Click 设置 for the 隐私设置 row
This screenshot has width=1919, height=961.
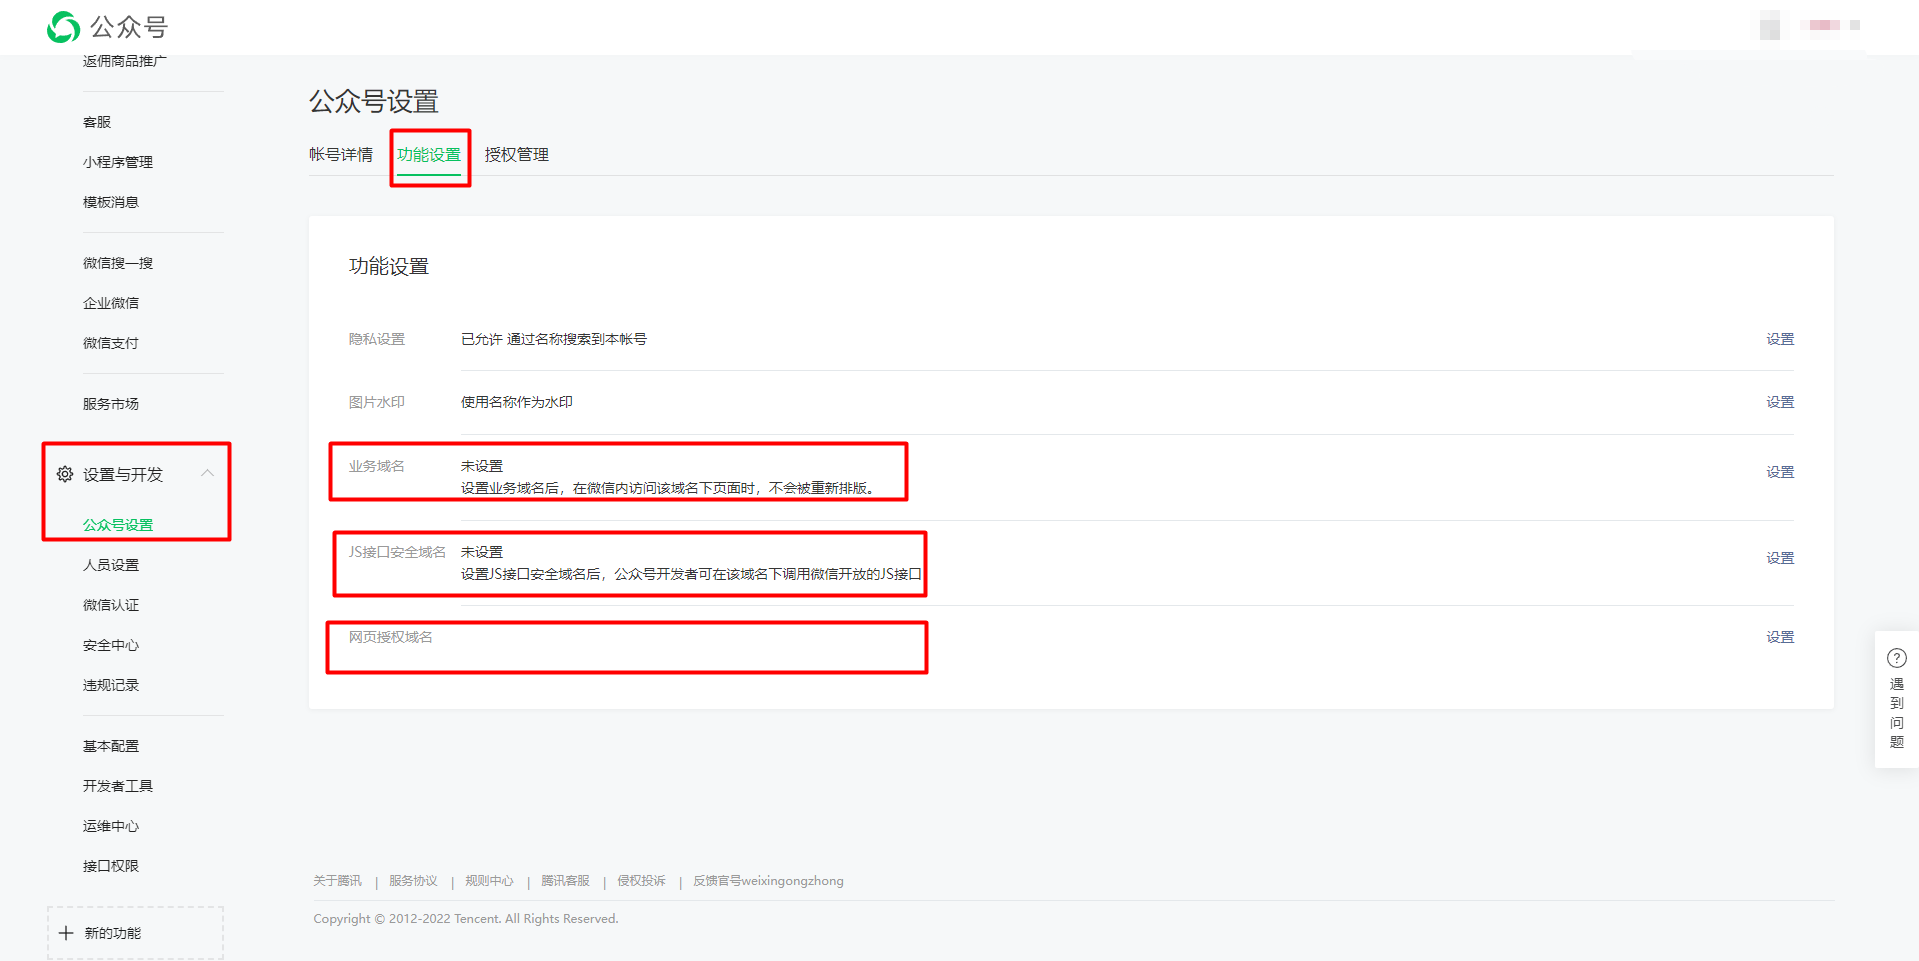point(1780,339)
